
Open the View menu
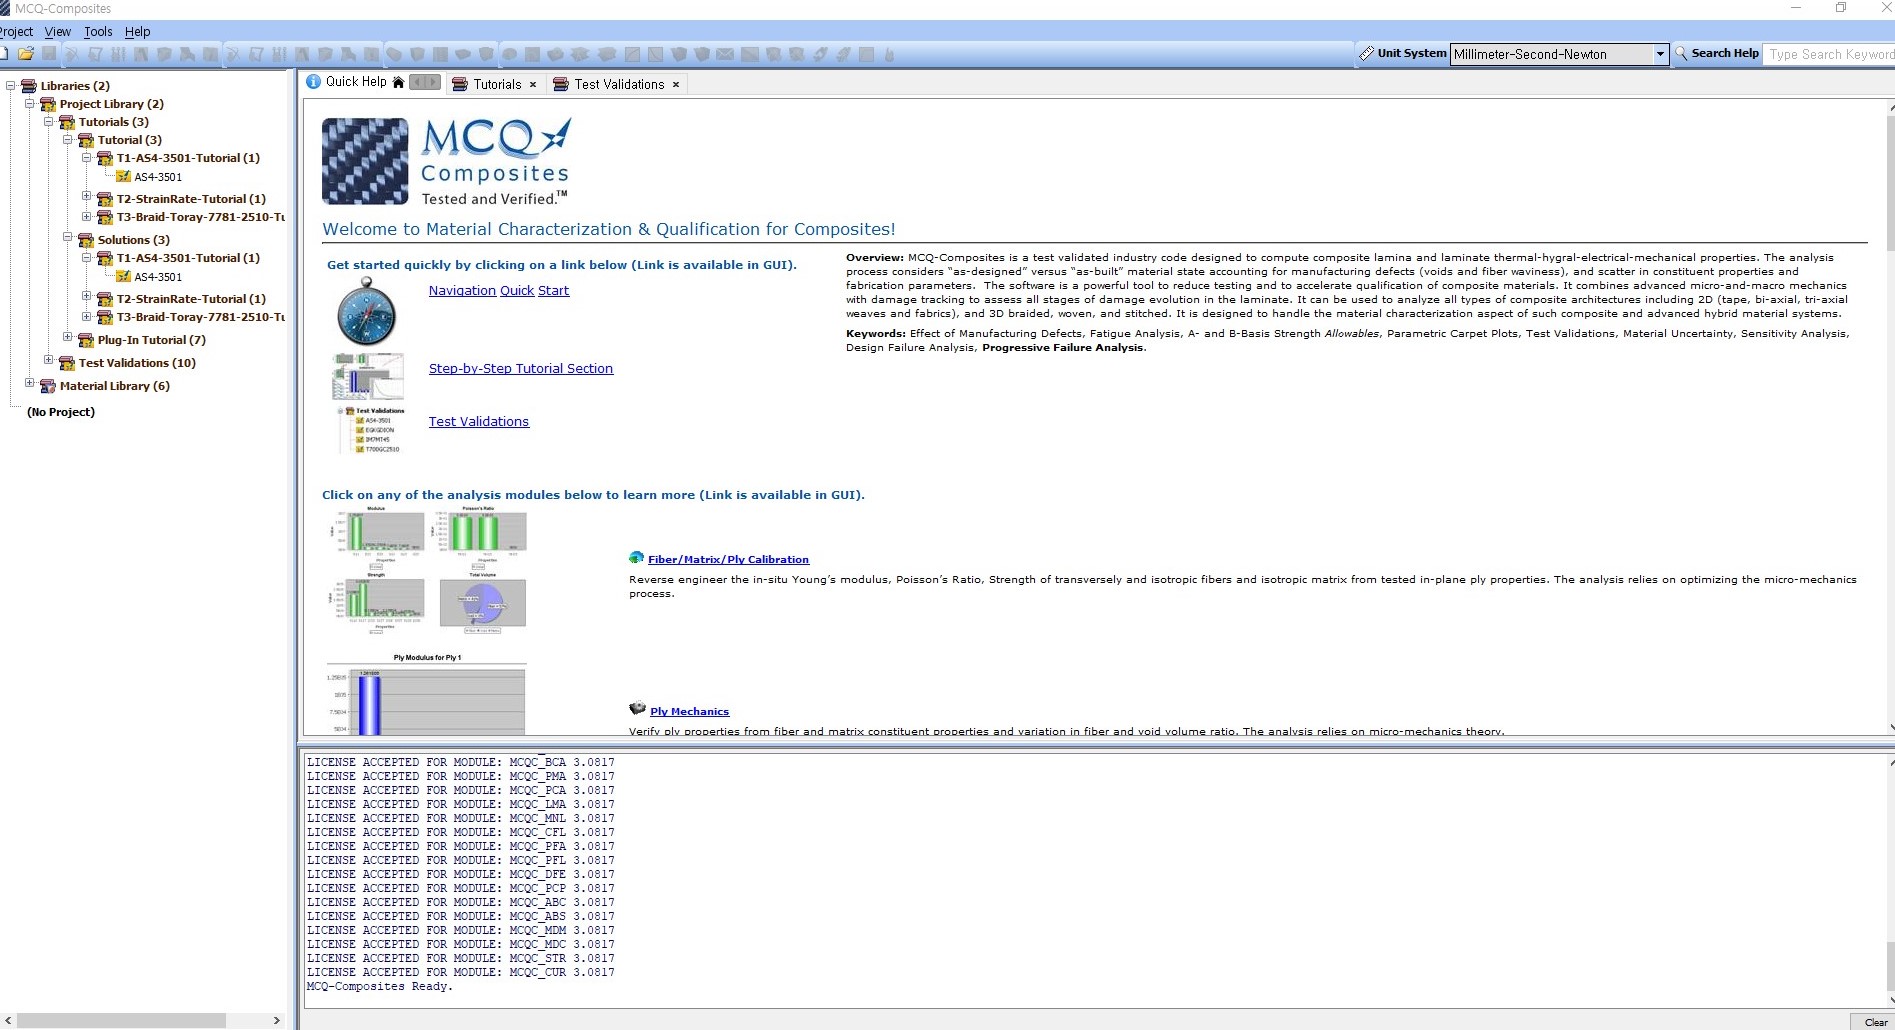tap(58, 32)
